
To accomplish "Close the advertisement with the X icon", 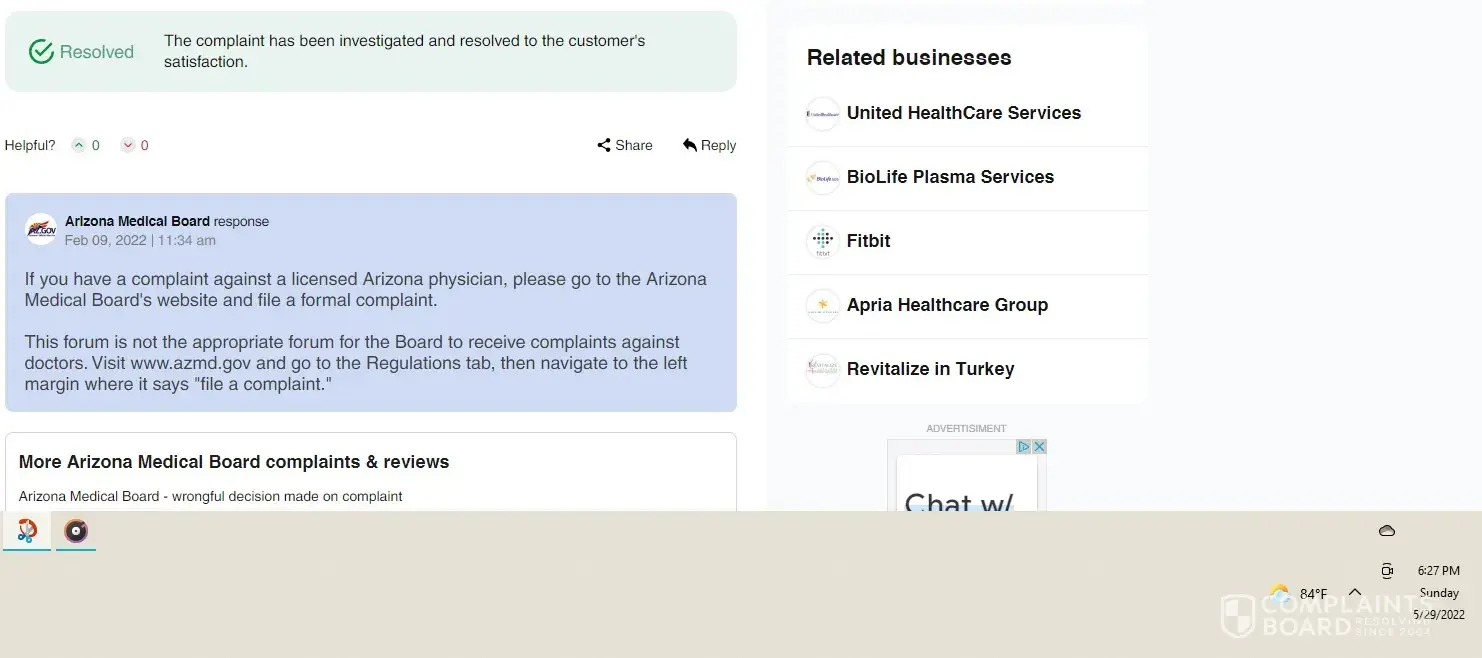I will (x=1039, y=447).
